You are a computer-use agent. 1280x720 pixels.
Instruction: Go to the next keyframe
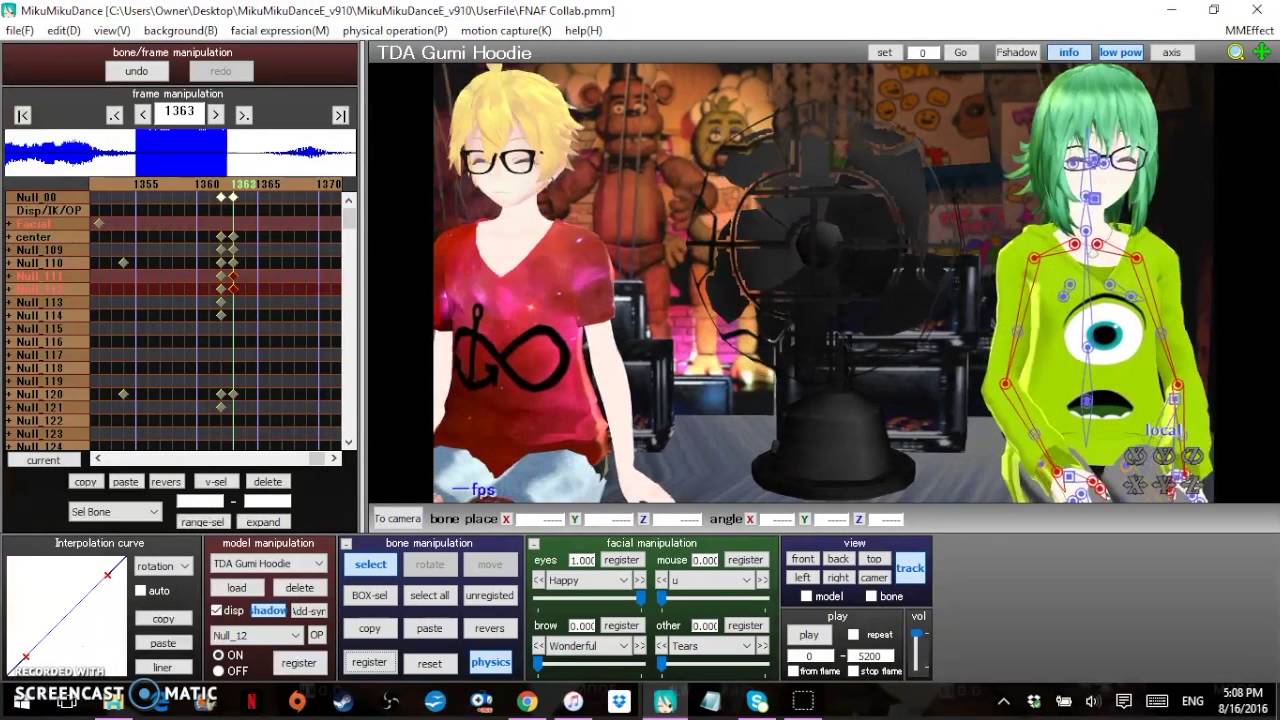coord(244,116)
